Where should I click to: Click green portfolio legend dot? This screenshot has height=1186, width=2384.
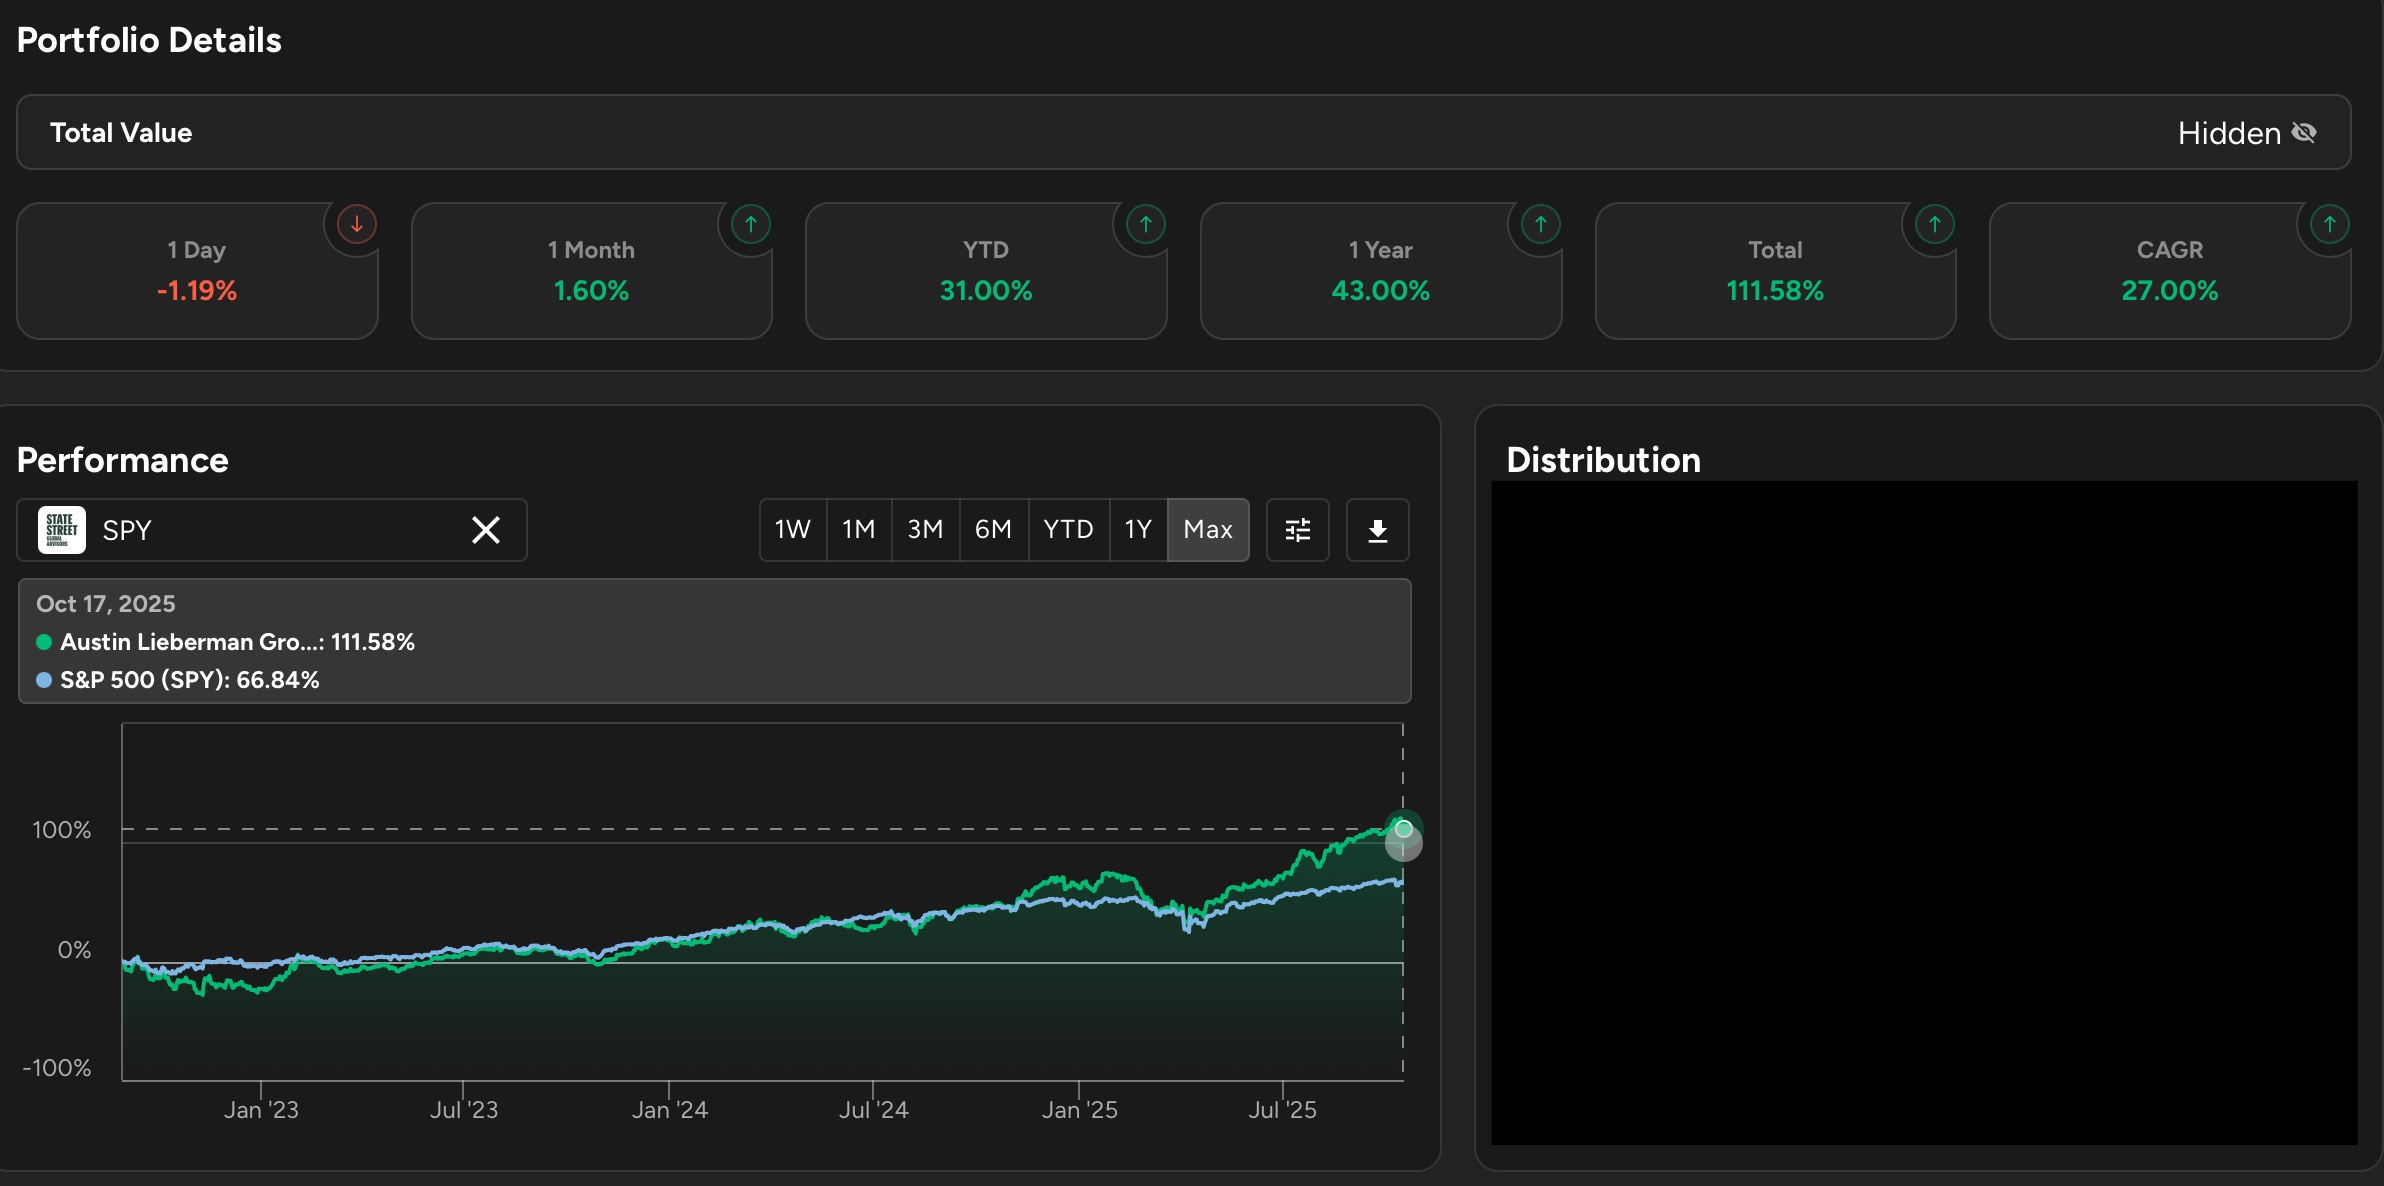pos(44,642)
